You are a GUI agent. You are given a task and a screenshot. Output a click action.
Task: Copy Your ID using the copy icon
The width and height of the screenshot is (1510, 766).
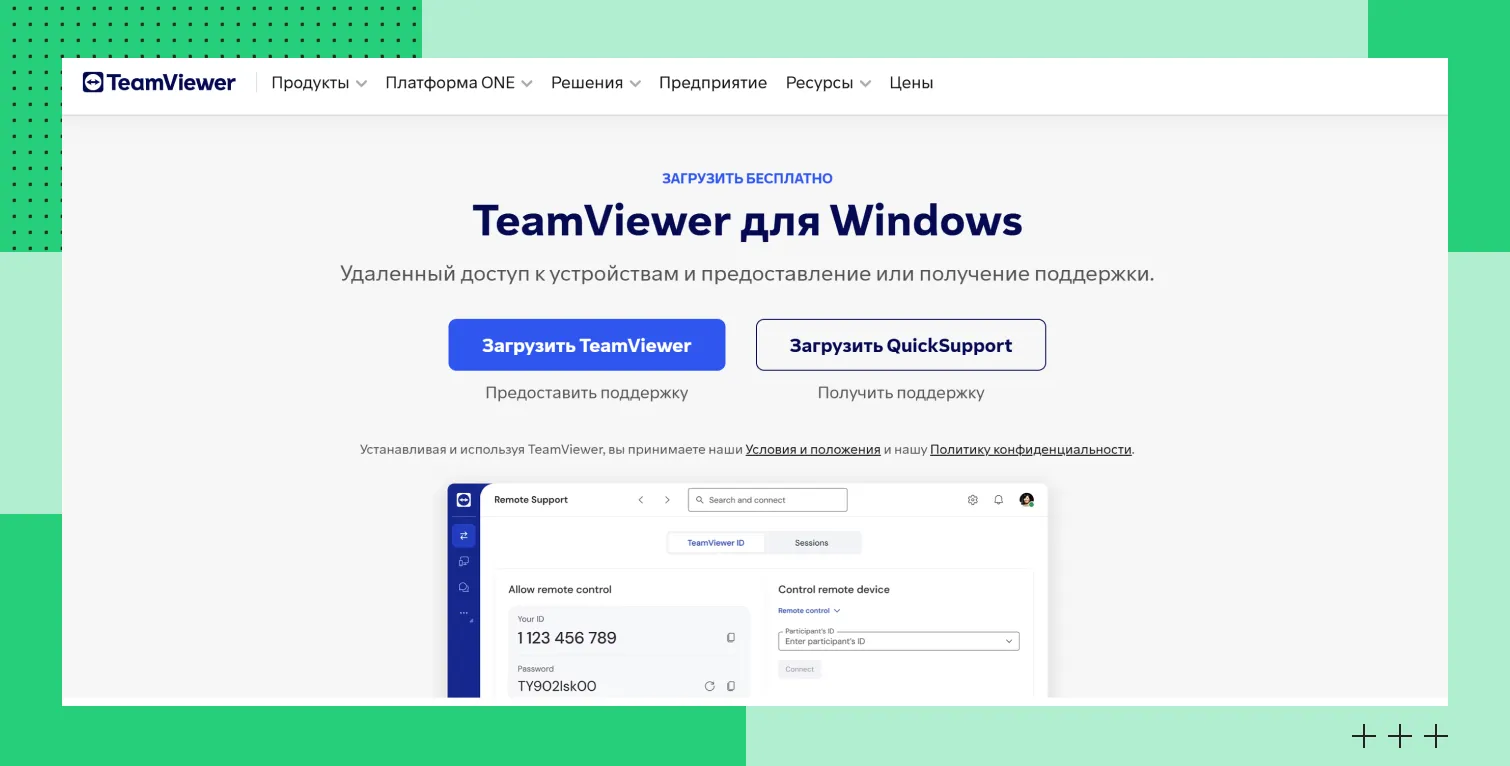(x=730, y=638)
